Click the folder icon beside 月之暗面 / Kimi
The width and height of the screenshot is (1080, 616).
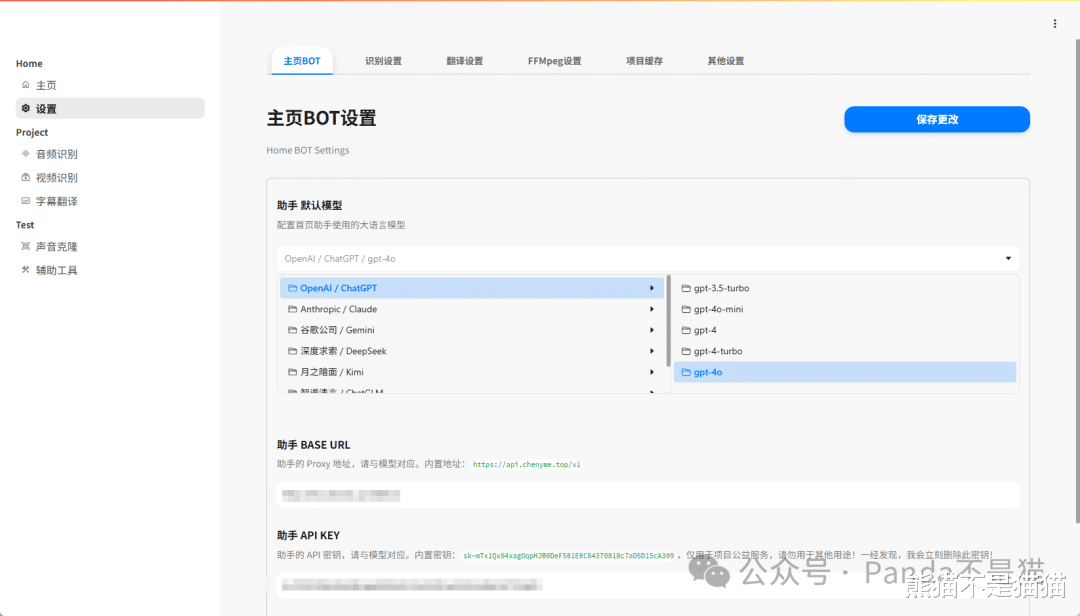click(x=293, y=372)
